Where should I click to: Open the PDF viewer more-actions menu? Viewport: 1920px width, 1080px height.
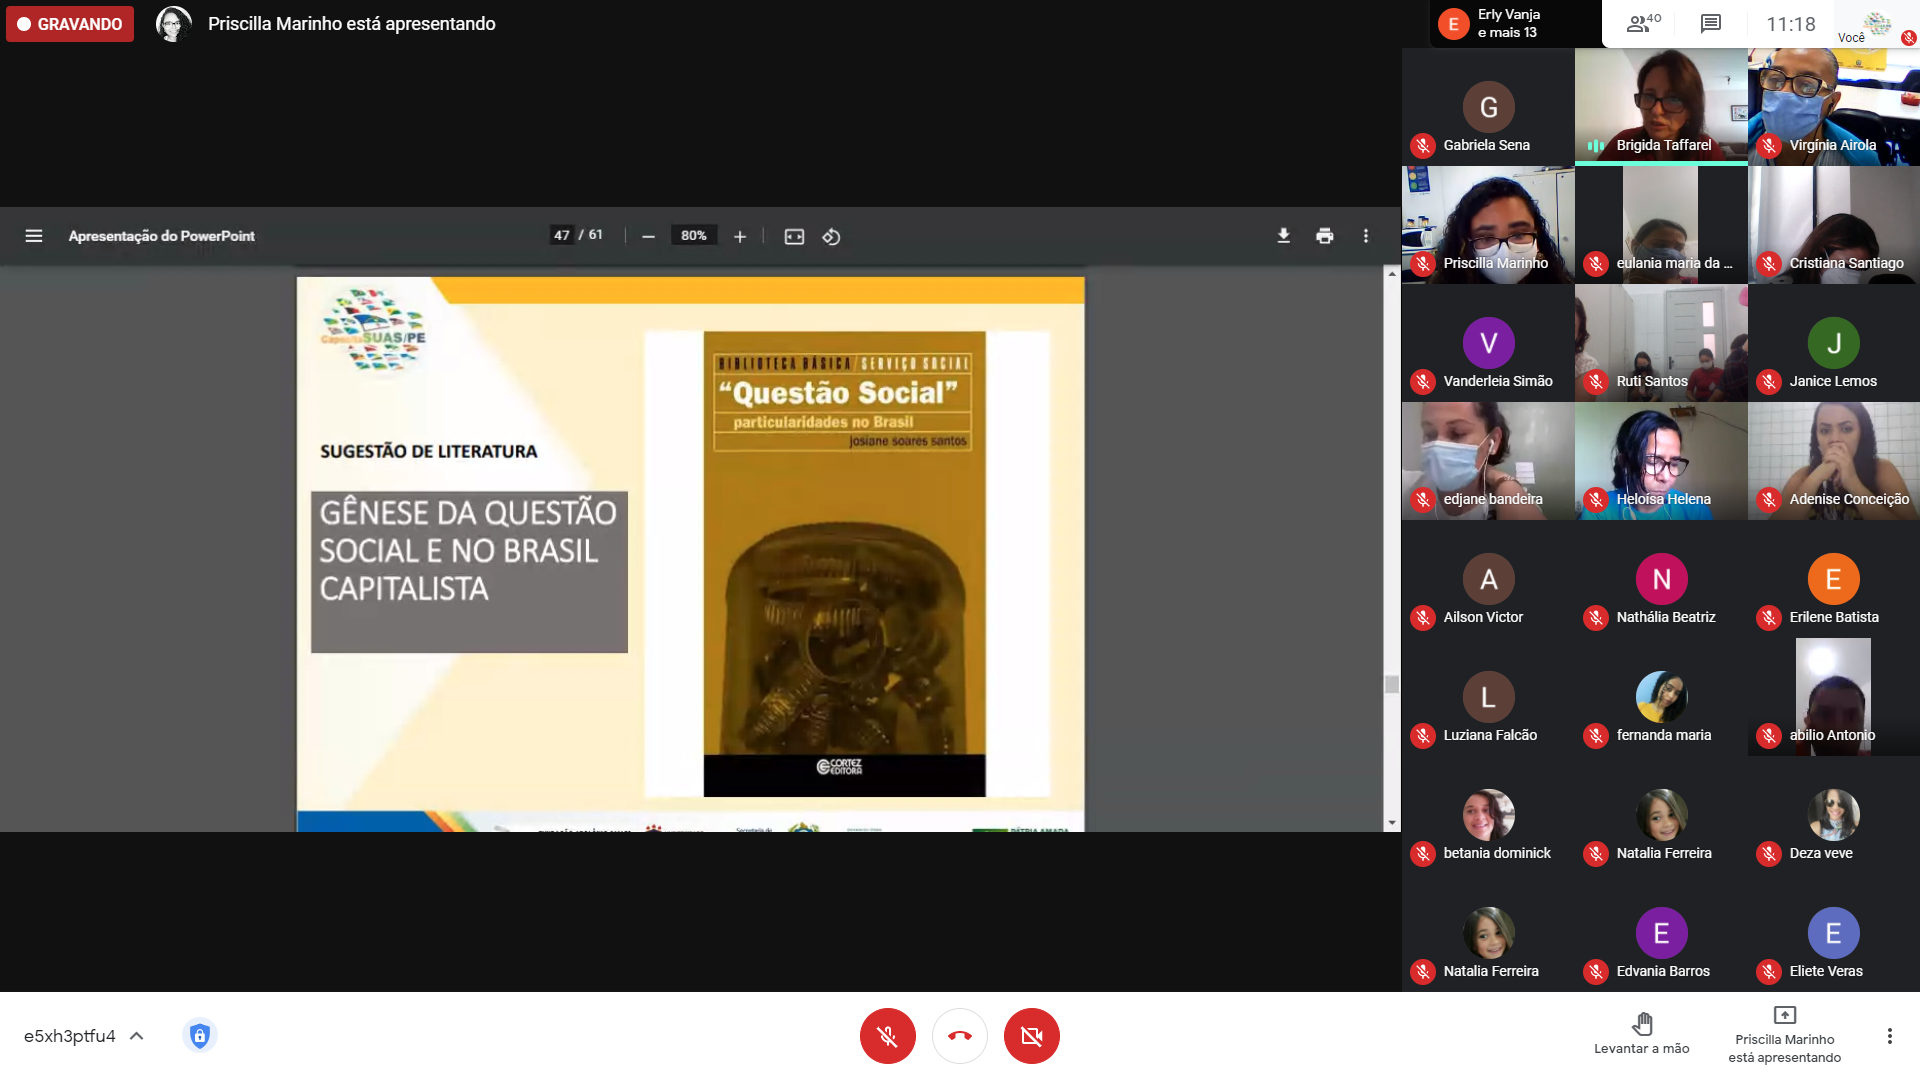(x=1366, y=236)
